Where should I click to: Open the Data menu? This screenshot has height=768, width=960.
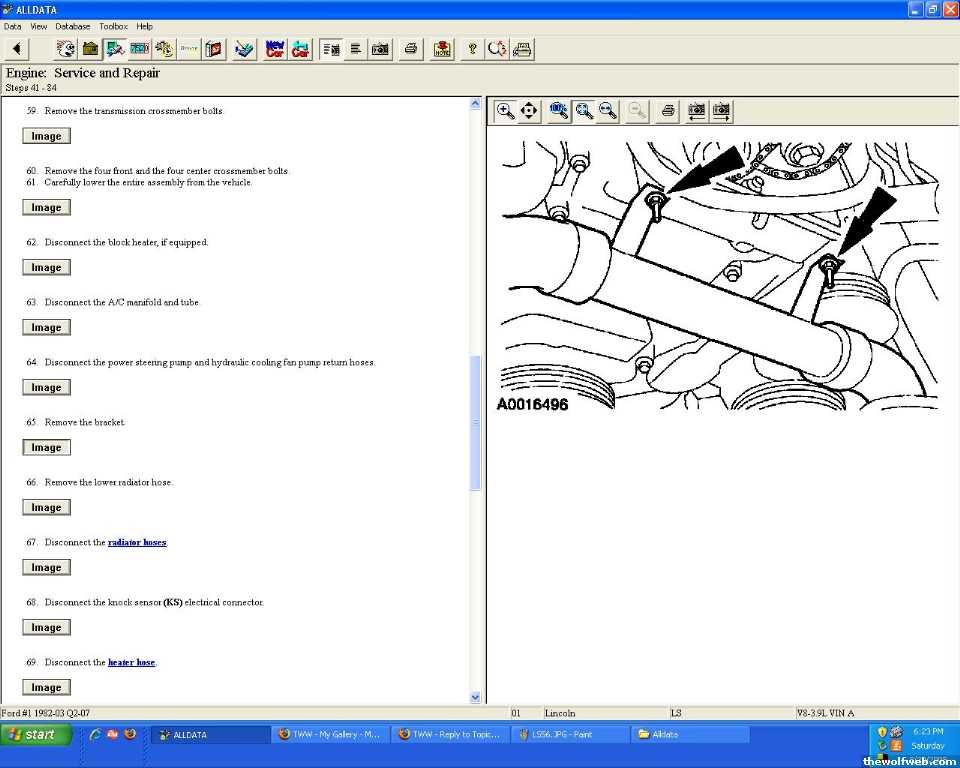click(12, 26)
